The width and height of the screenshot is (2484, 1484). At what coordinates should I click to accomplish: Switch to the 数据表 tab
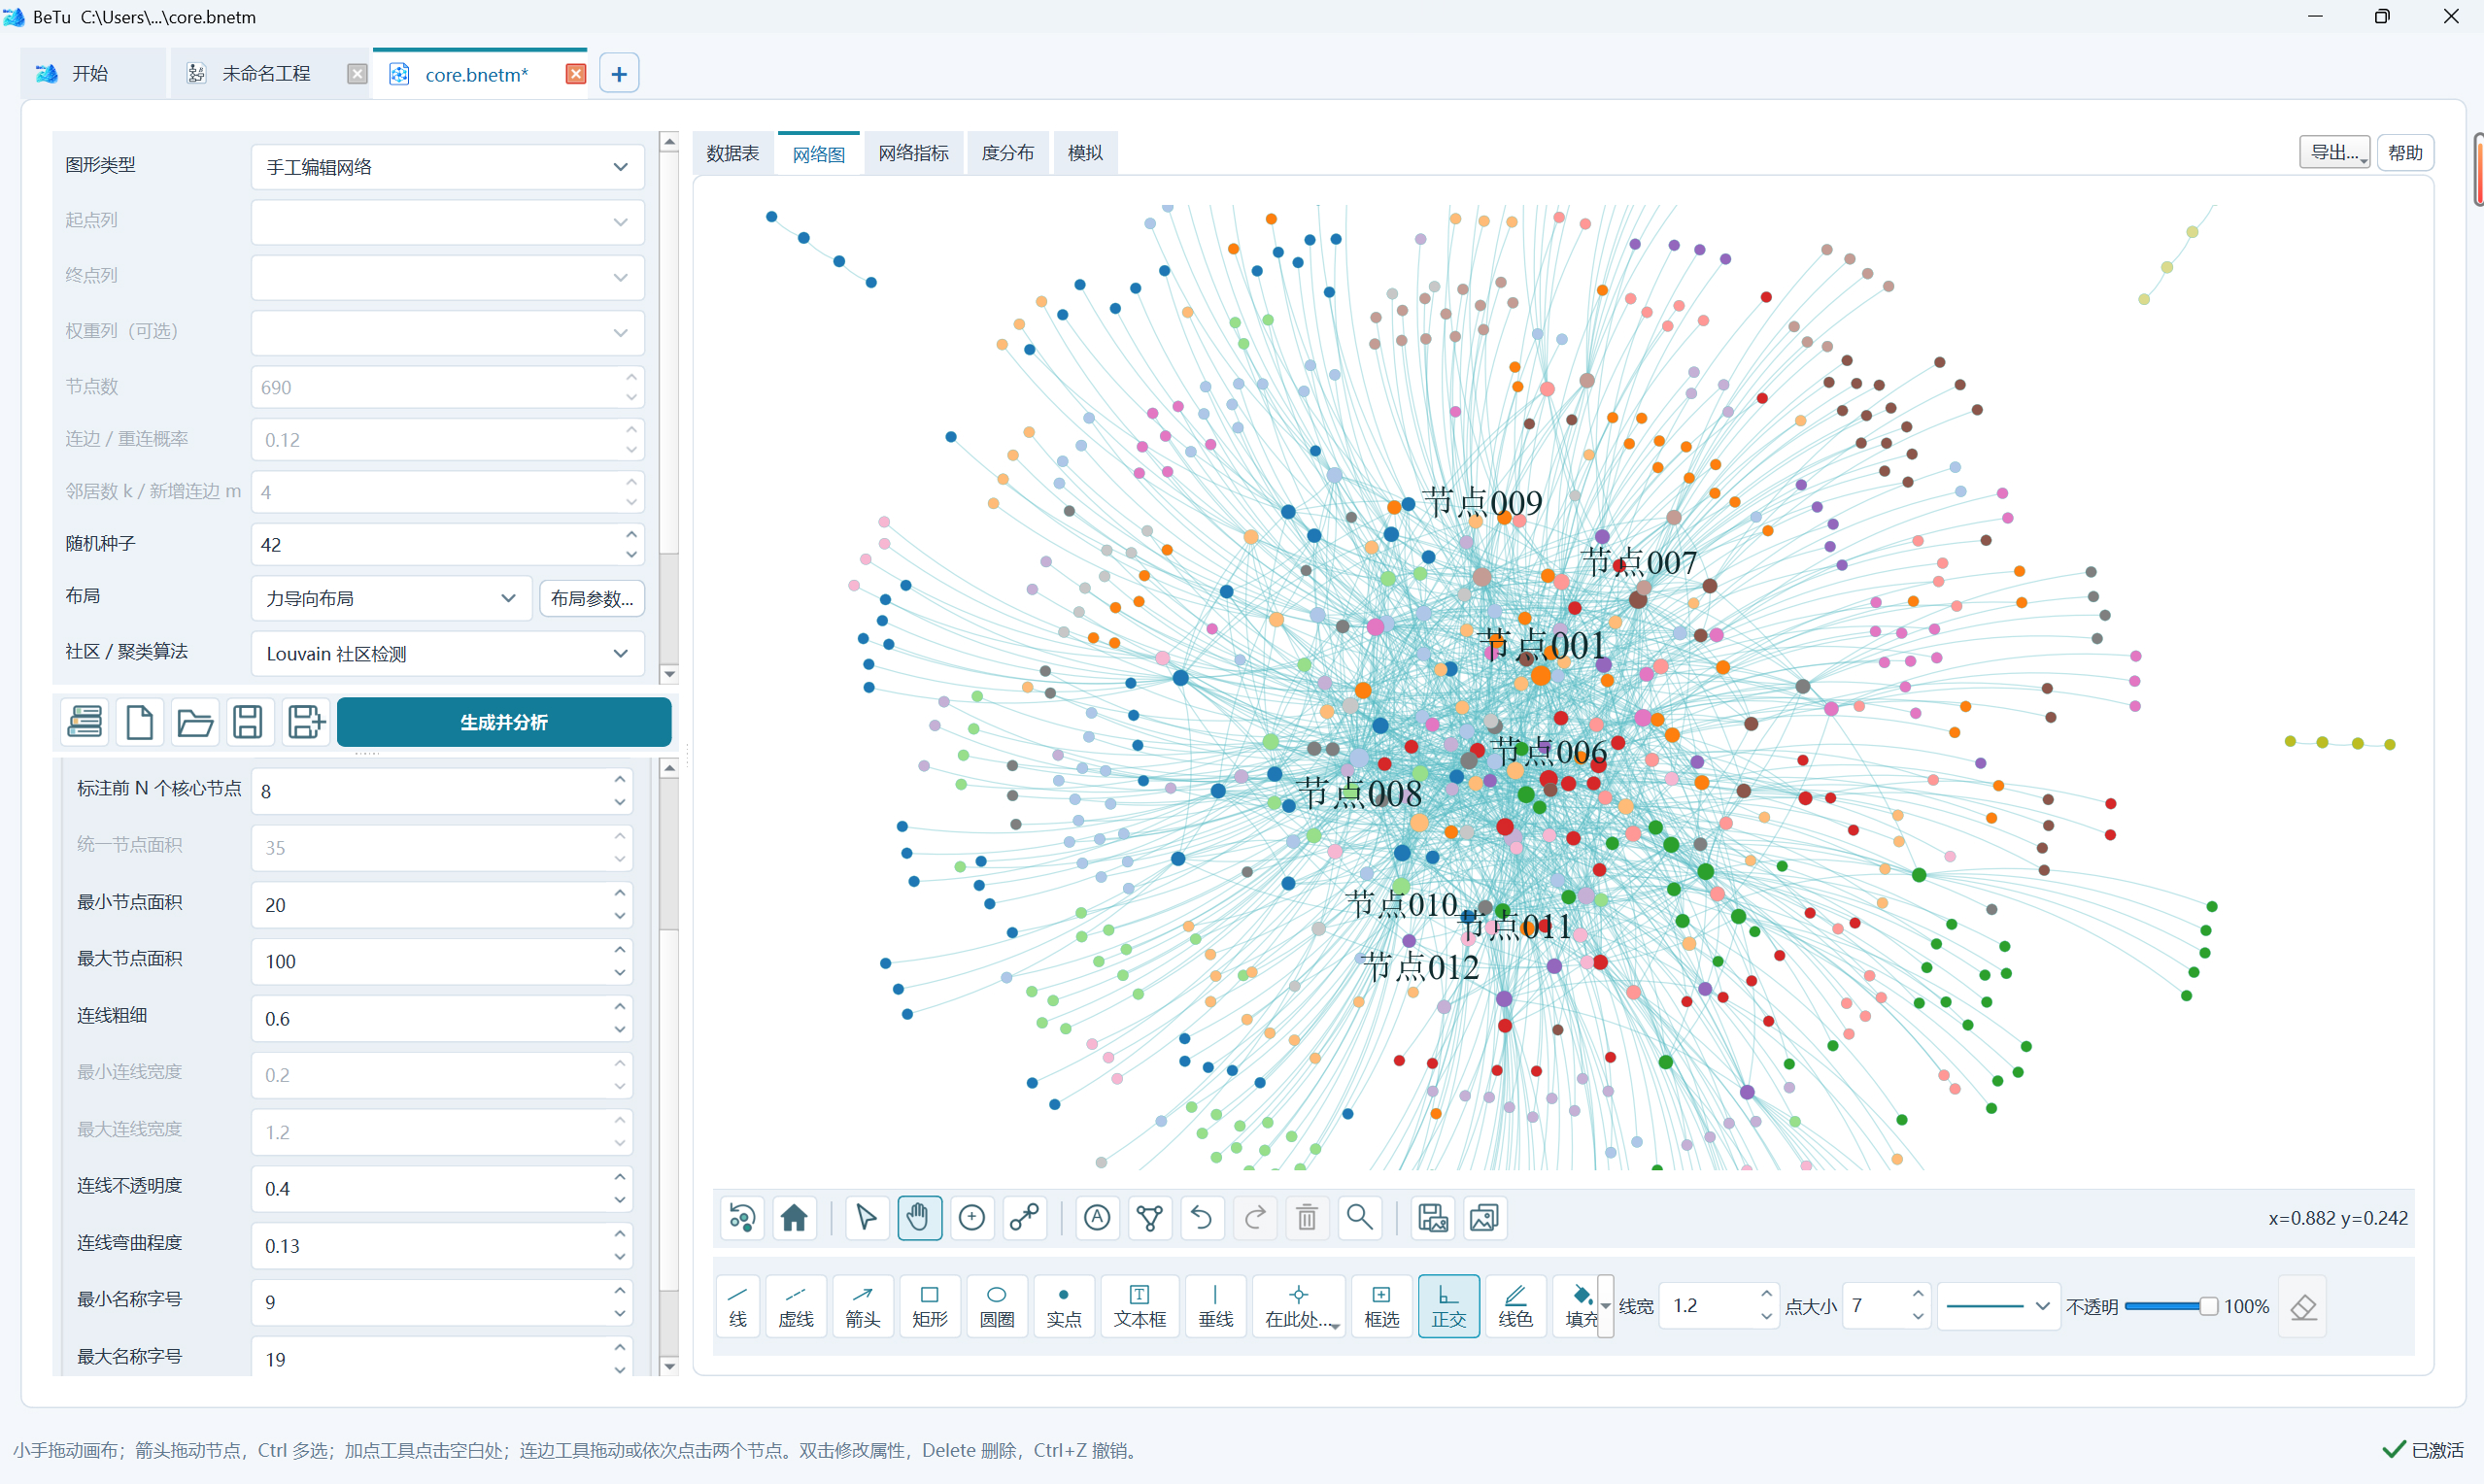point(732,153)
